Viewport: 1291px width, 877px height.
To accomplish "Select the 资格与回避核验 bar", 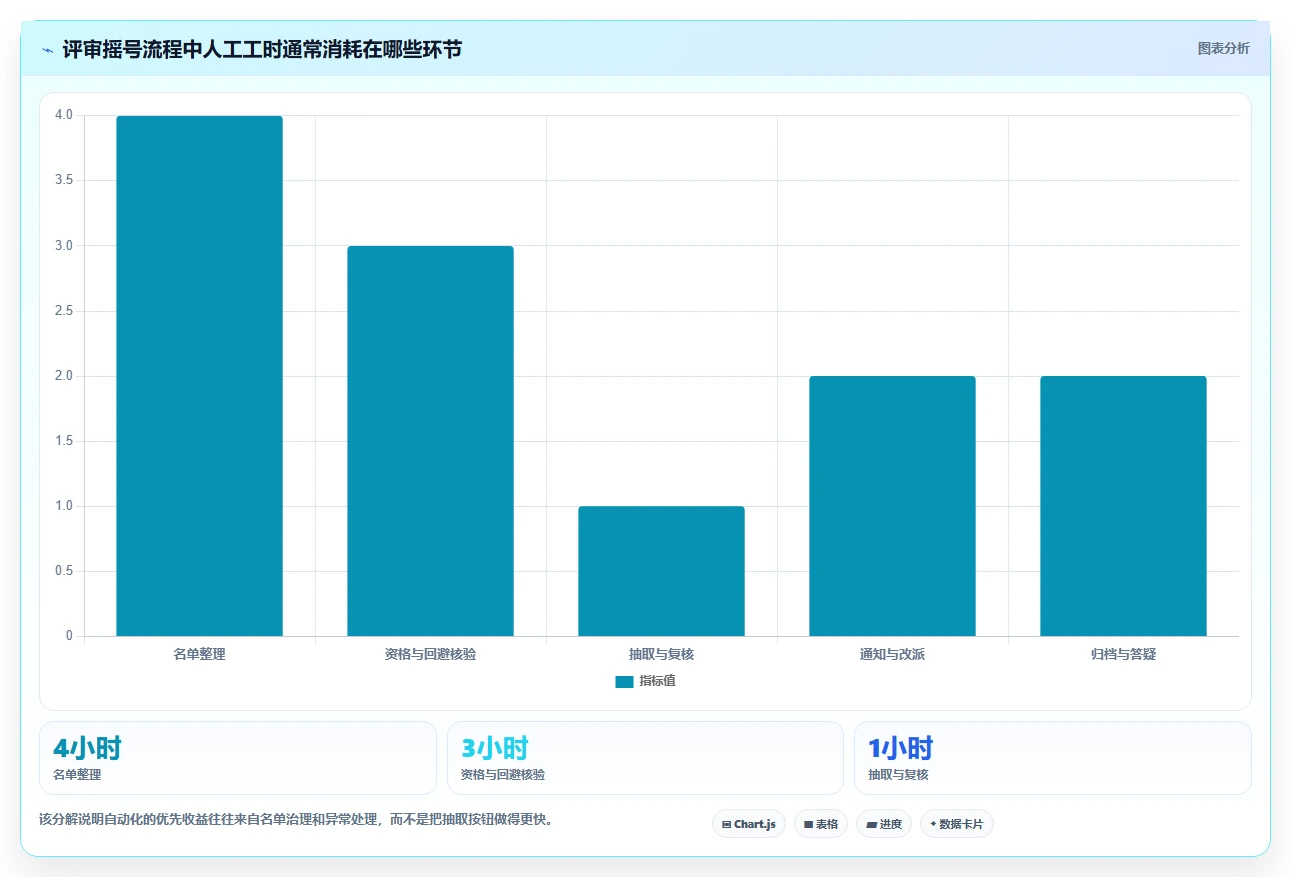I will [430, 441].
